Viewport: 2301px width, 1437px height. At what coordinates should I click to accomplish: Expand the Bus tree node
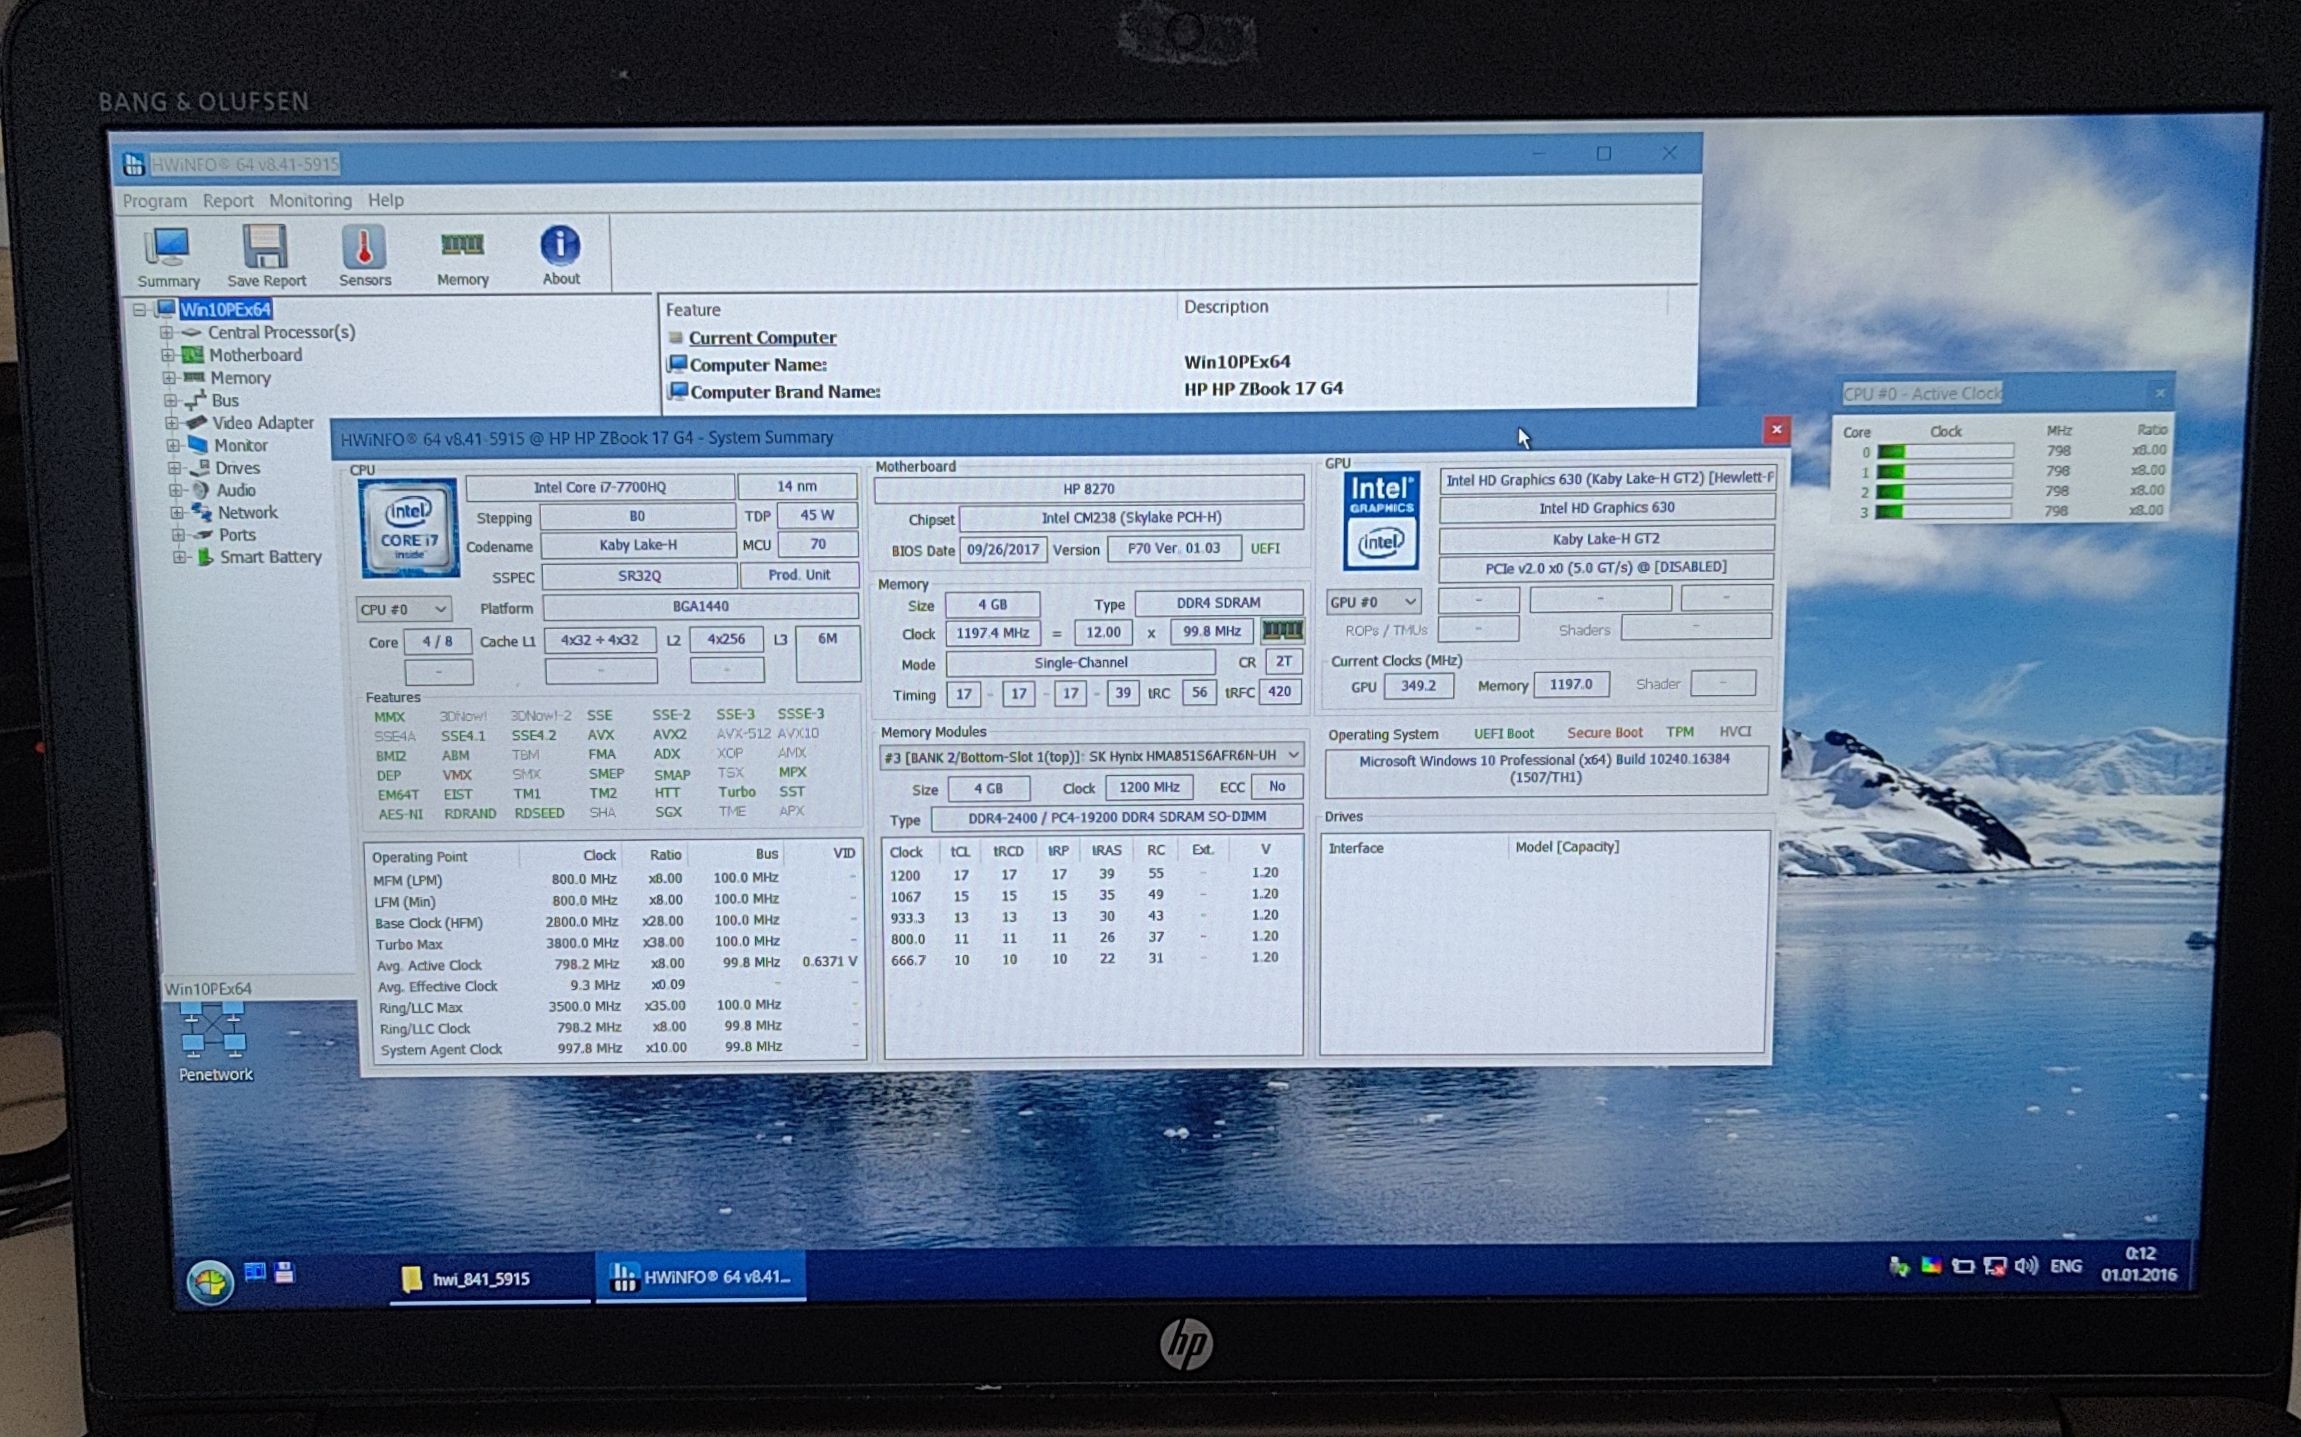[170, 400]
